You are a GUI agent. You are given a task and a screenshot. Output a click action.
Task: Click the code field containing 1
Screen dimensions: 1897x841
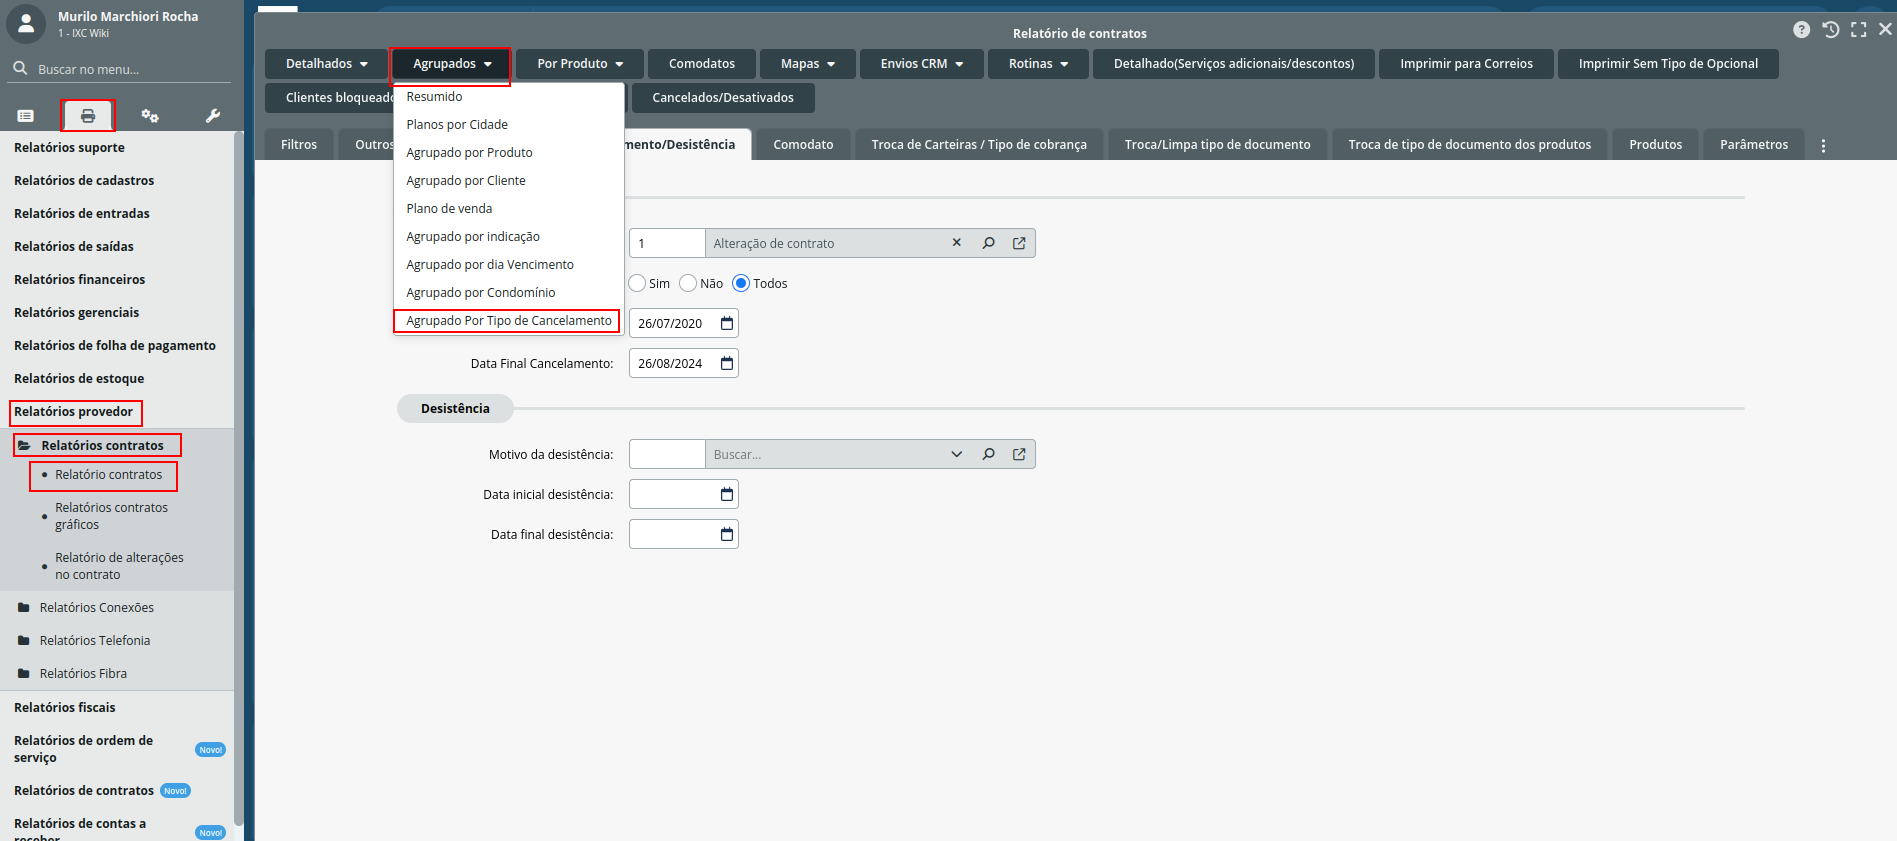[x=667, y=243]
